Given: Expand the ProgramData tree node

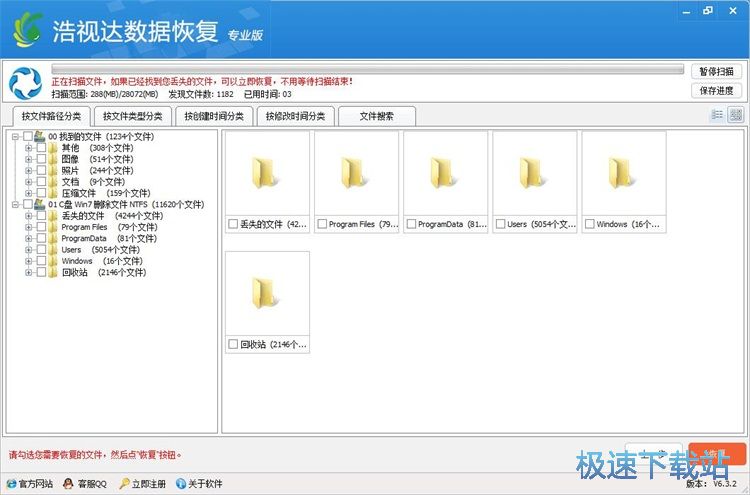Looking at the screenshot, I should click(x=29, y=238).
